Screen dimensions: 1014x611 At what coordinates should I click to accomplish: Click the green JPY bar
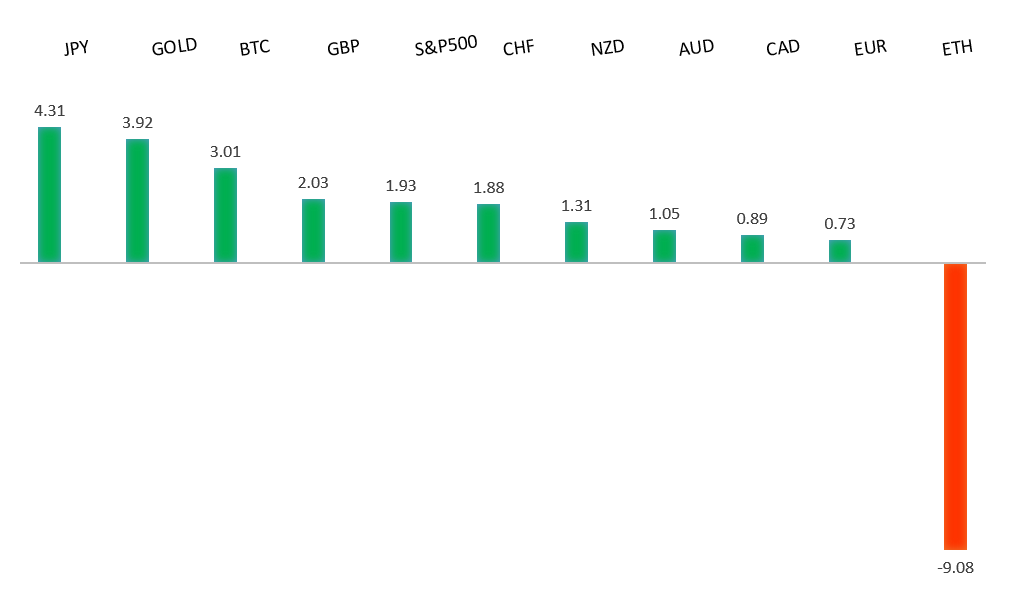49,195
